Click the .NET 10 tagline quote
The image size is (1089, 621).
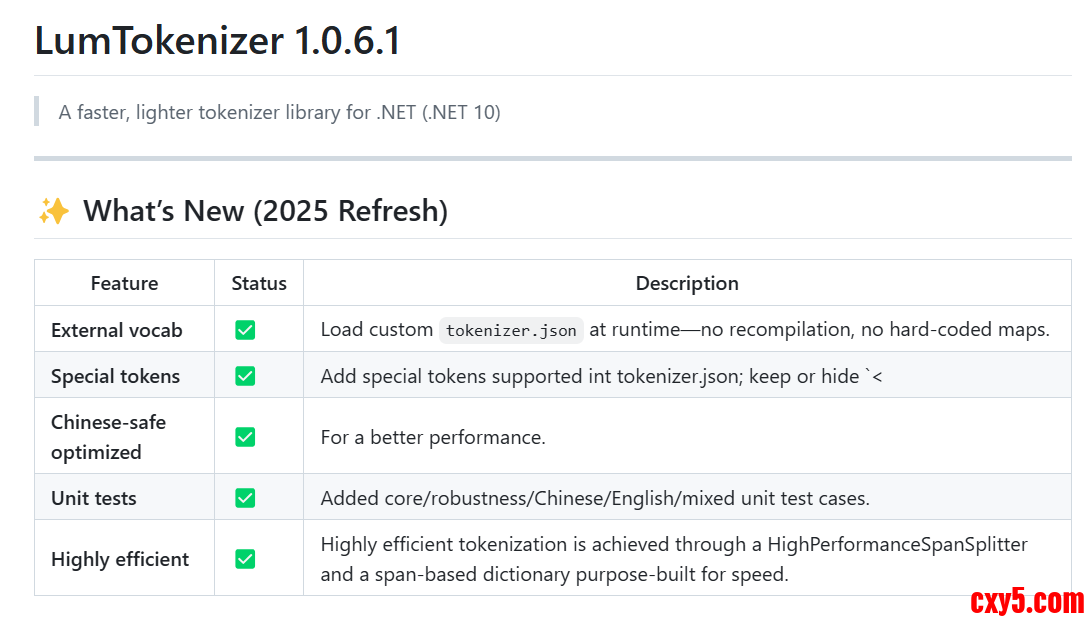pyautogui.click(x=279, y=112)
